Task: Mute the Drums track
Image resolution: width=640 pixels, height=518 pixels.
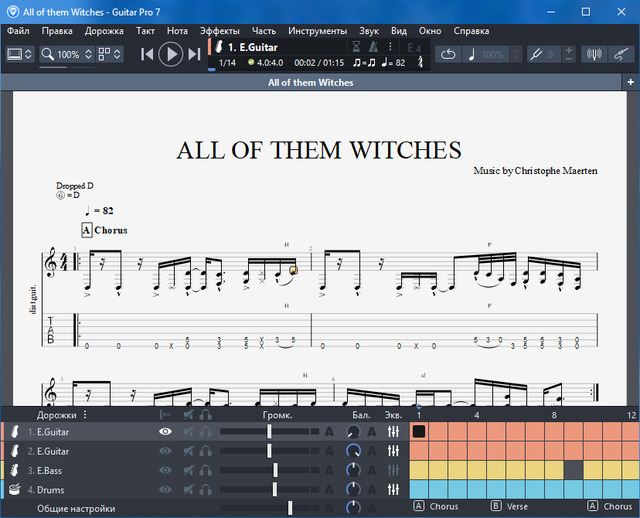Action: 188,489
